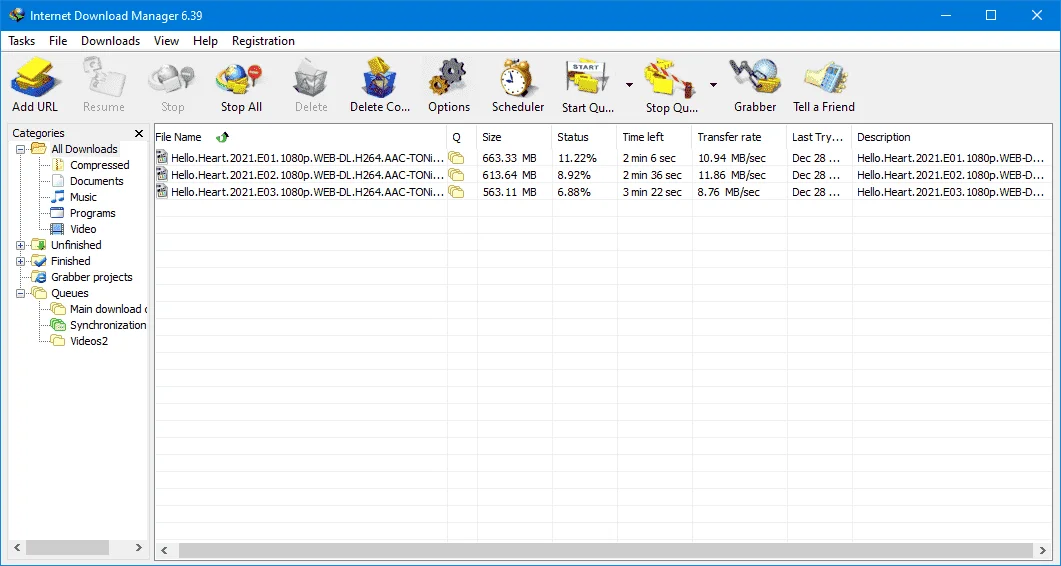The width and height of the screenshot is (1061, 566).
Task: Click the 8.76 MB/sec transfer rate
Action: [x=729, y=192]
